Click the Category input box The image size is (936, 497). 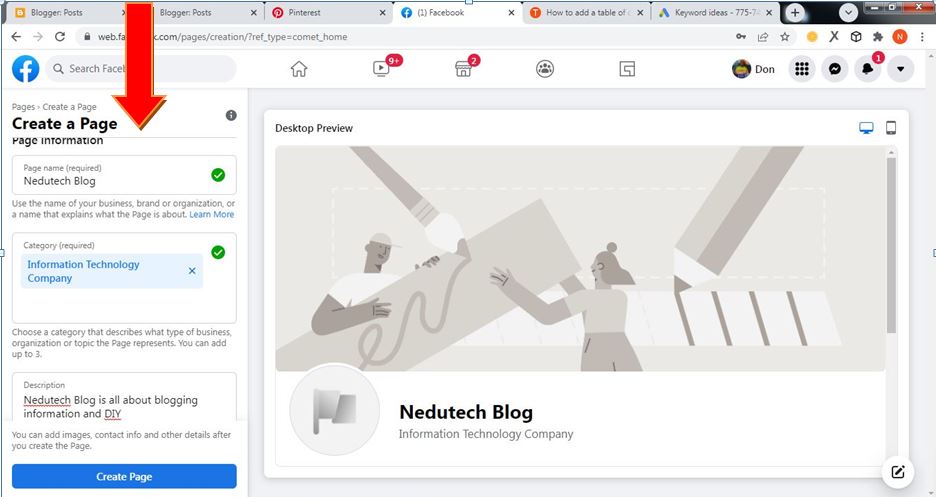coord(124,278)
